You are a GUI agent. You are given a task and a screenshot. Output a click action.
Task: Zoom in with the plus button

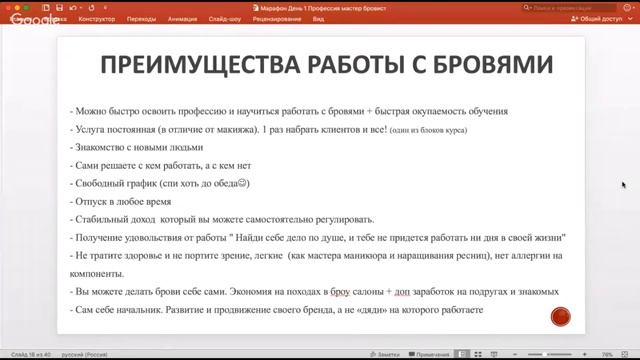coord(584,354)
